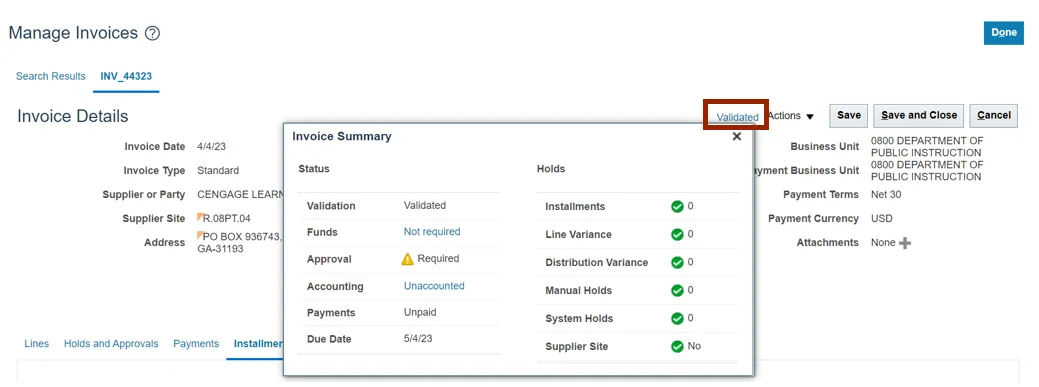Click the Save and Close button
This screenshot has width=1039, height=387.
918,115
